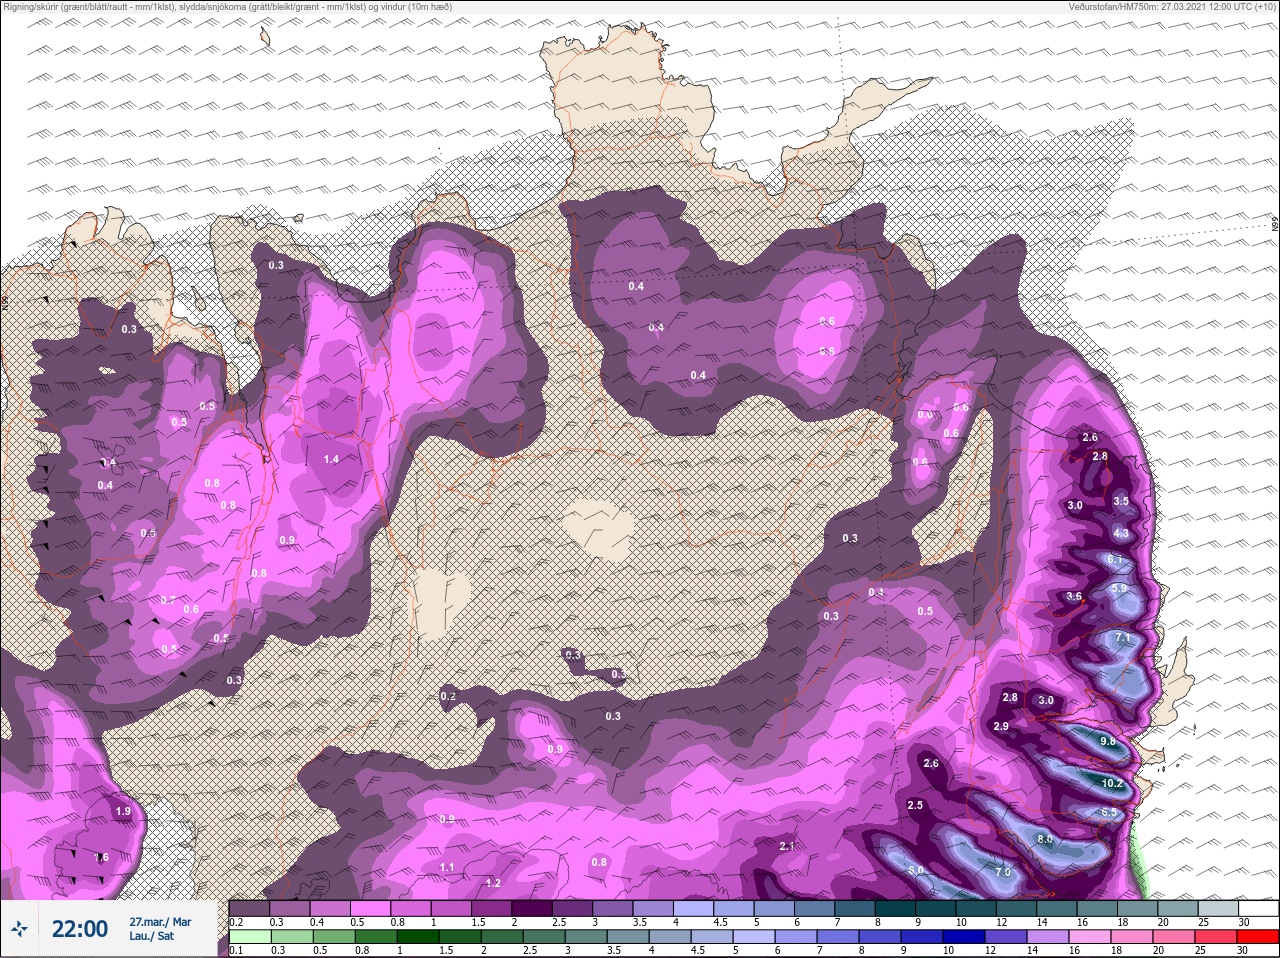Viewport: 1280px width, 958px height.
Task: Click the 1.9 precipitation value on the map
Action: coord(123,811)
